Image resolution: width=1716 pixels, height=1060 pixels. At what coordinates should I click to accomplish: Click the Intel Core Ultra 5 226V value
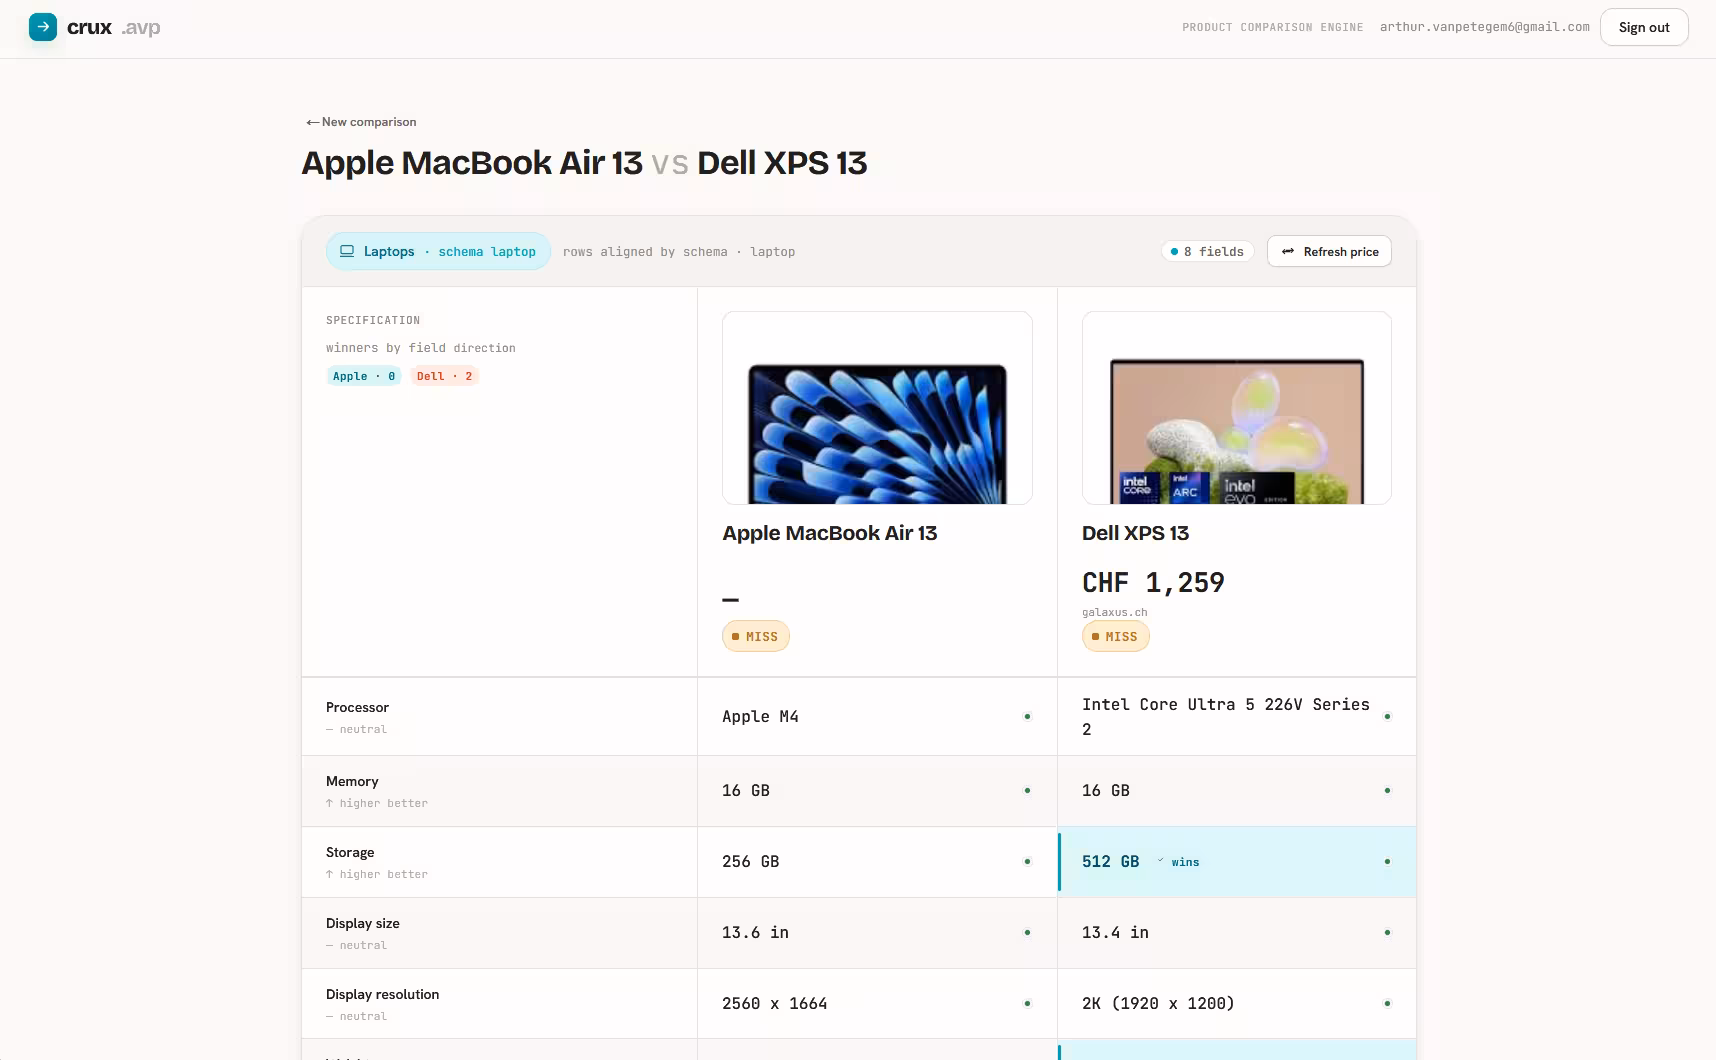pyautogui.click(x=1226, y=717)
